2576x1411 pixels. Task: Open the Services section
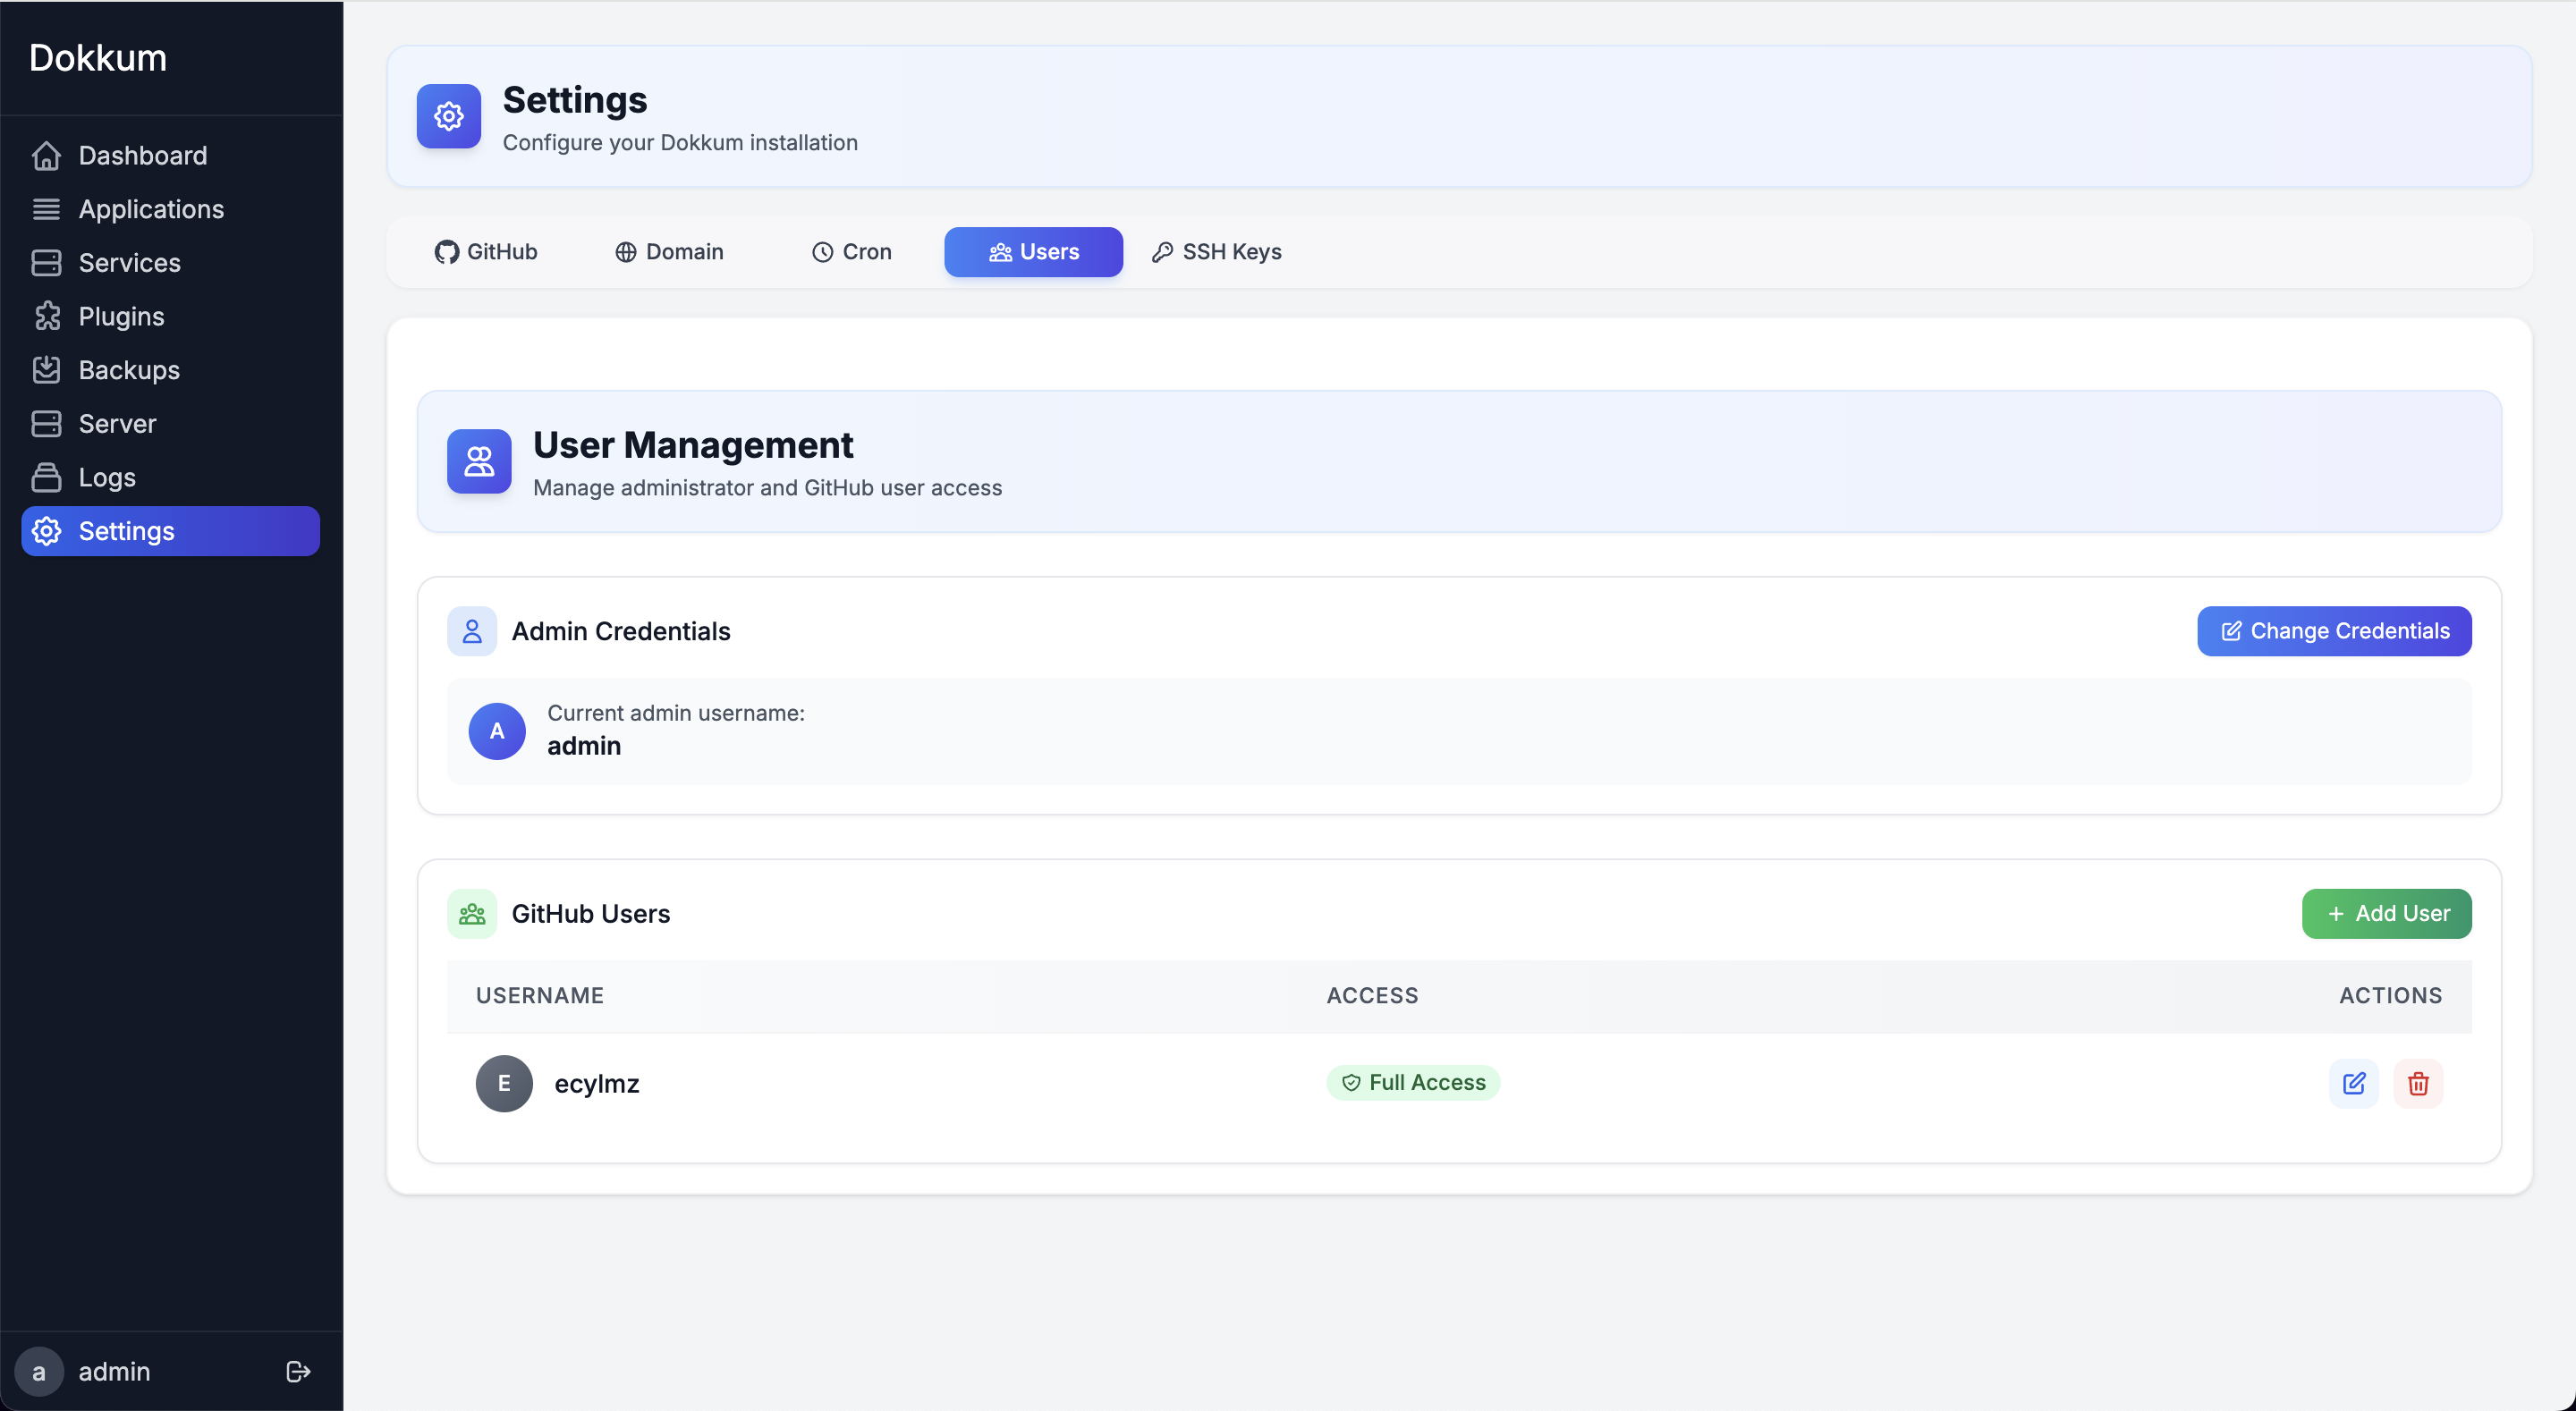pos(129,263)
